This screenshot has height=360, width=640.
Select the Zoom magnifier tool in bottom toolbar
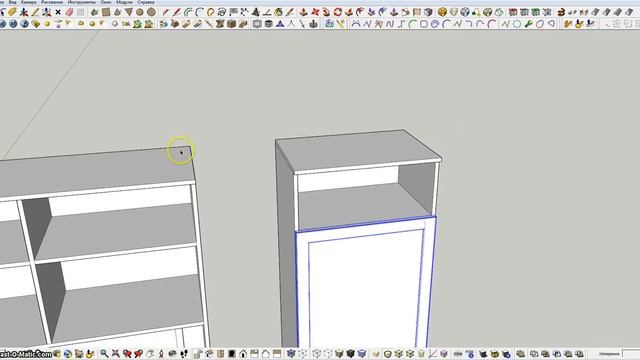point(104,353)
